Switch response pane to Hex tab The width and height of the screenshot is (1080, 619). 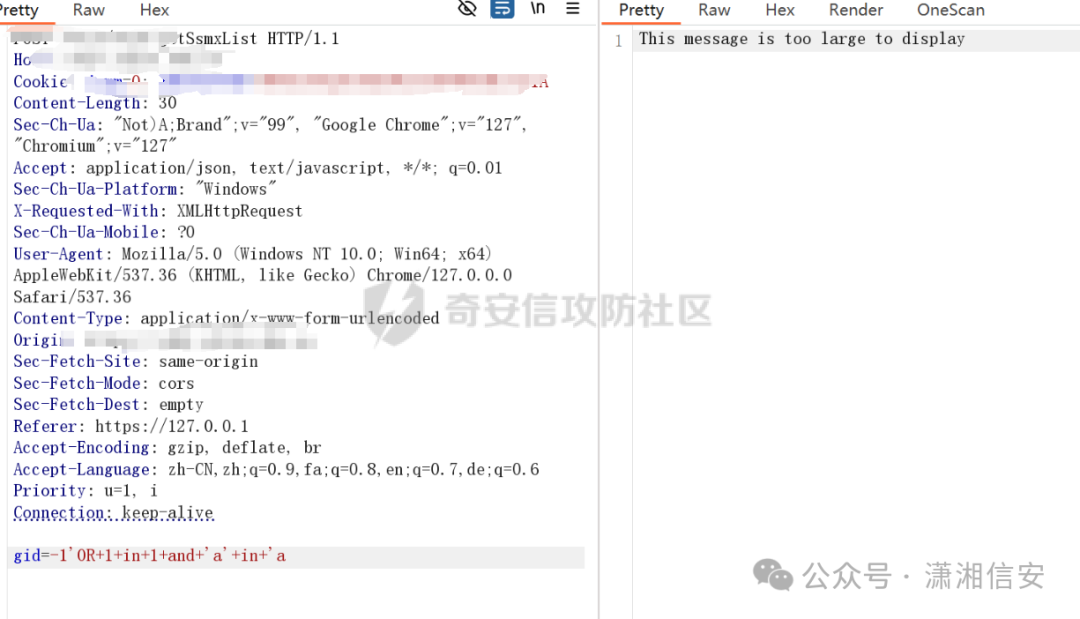(780, 10)
